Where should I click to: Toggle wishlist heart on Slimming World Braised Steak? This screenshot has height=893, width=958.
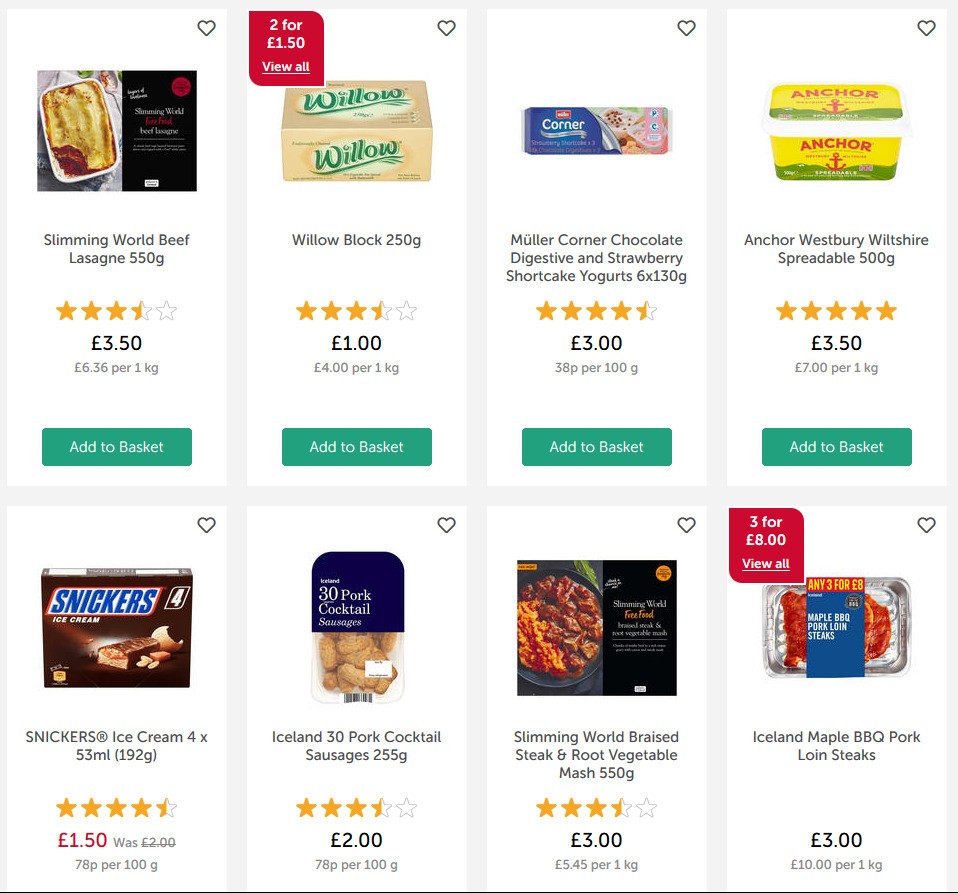click(x=686, y=525)
